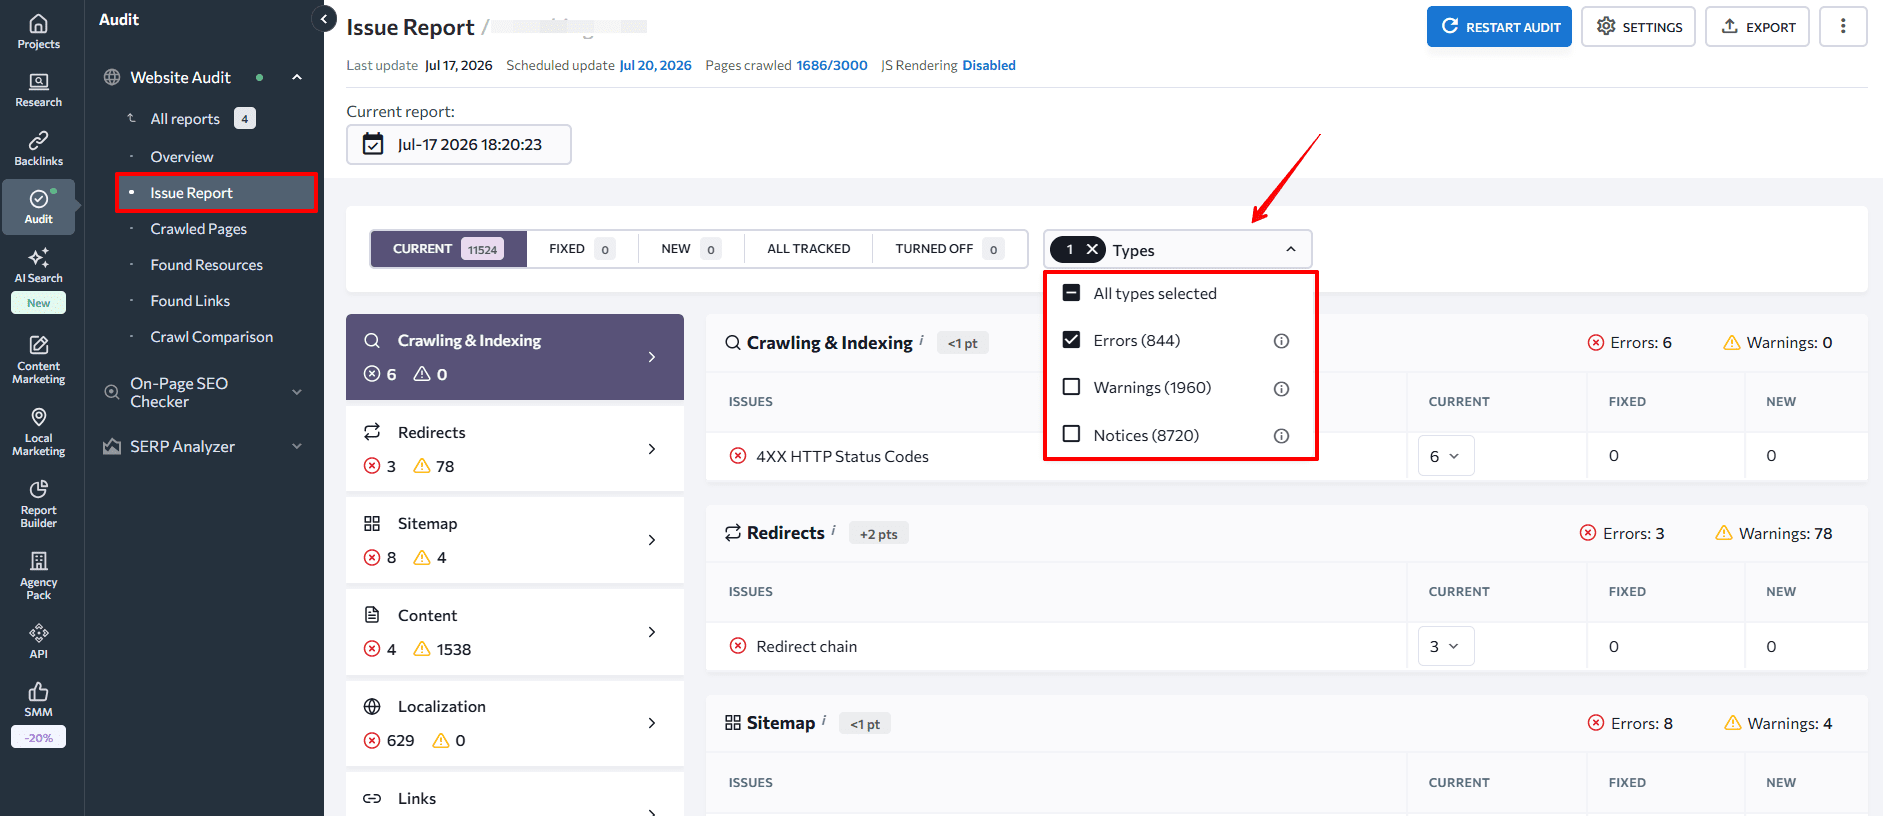Click the Scheduled update date Jul 20, 2026
The image size is (1883, 816).
coord(655,65)
